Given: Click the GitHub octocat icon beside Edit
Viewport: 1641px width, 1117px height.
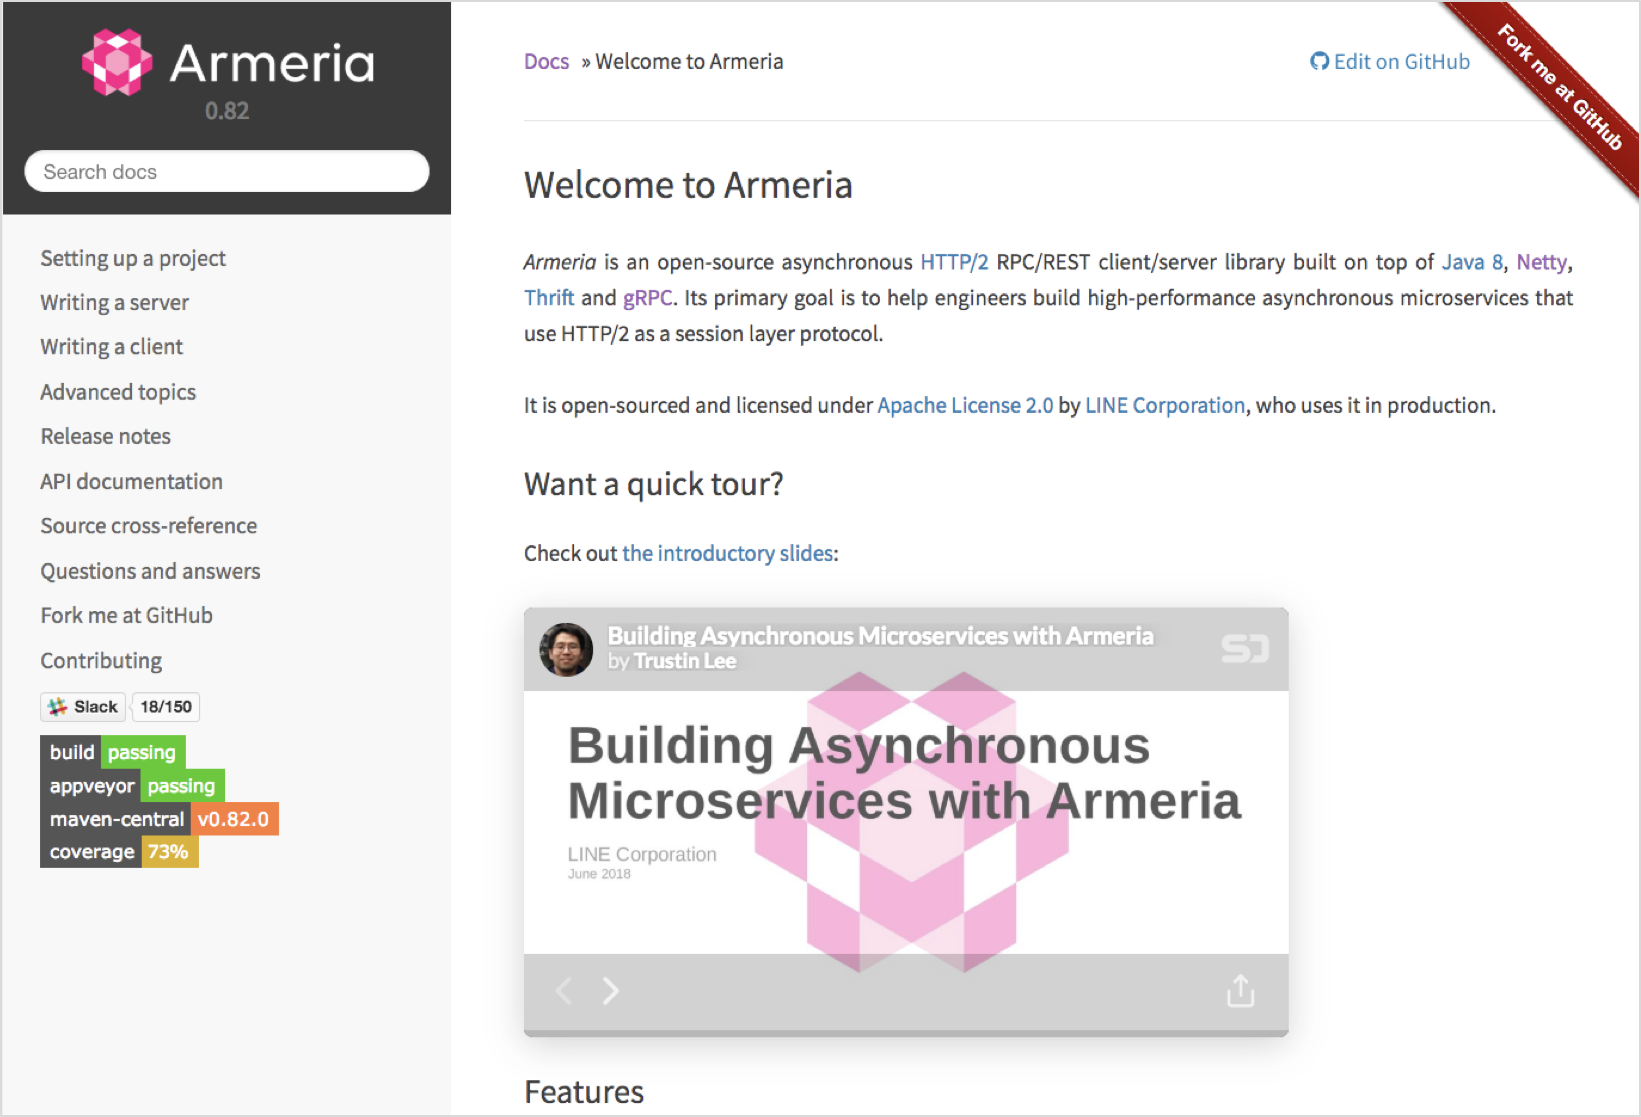Looking at the screenshot, I should [1319, 62].
